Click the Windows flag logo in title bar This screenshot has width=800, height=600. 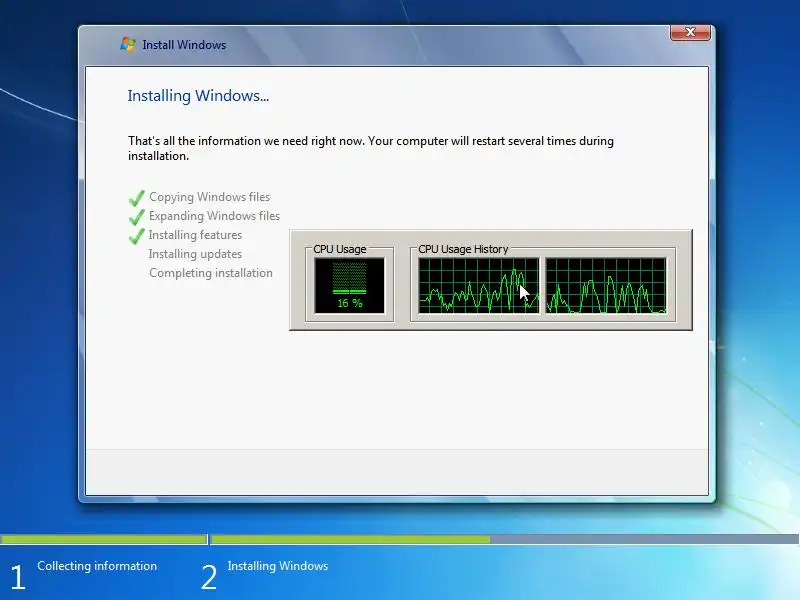click(x=128, y=44)
